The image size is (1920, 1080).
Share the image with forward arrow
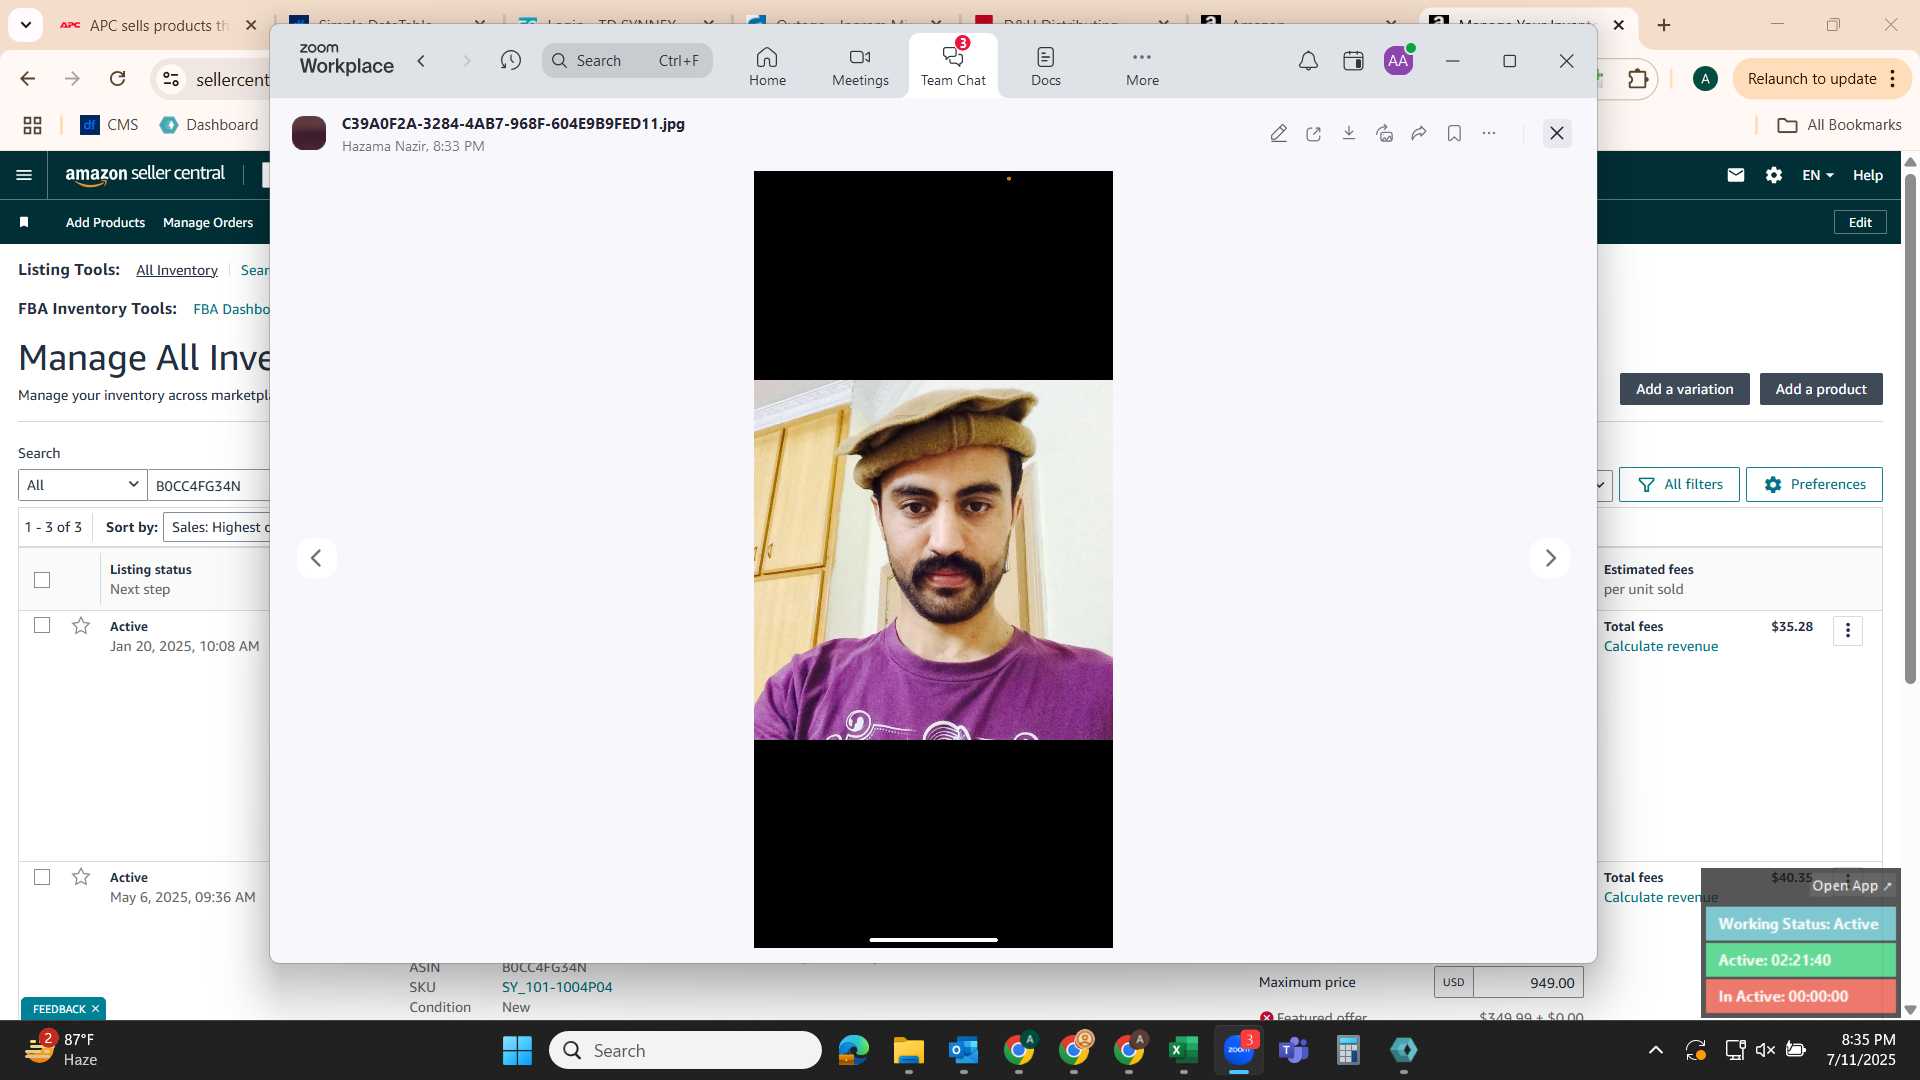(x=1419, y=133)
